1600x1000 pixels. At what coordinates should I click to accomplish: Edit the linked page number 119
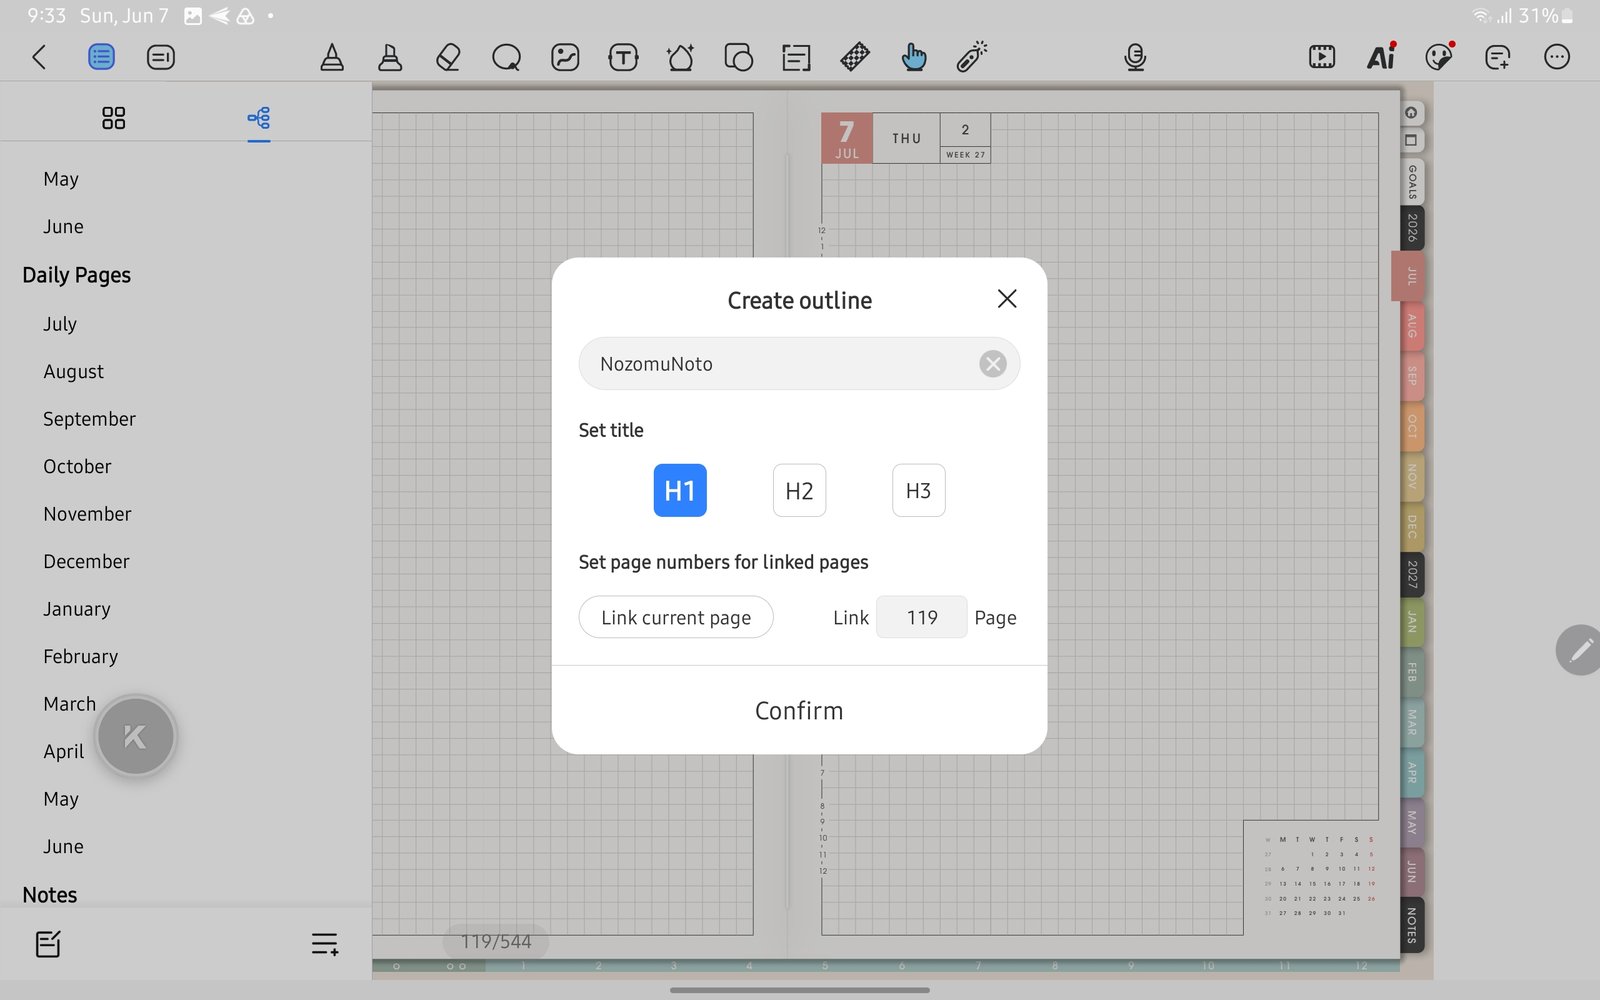(x=922, y=617)
